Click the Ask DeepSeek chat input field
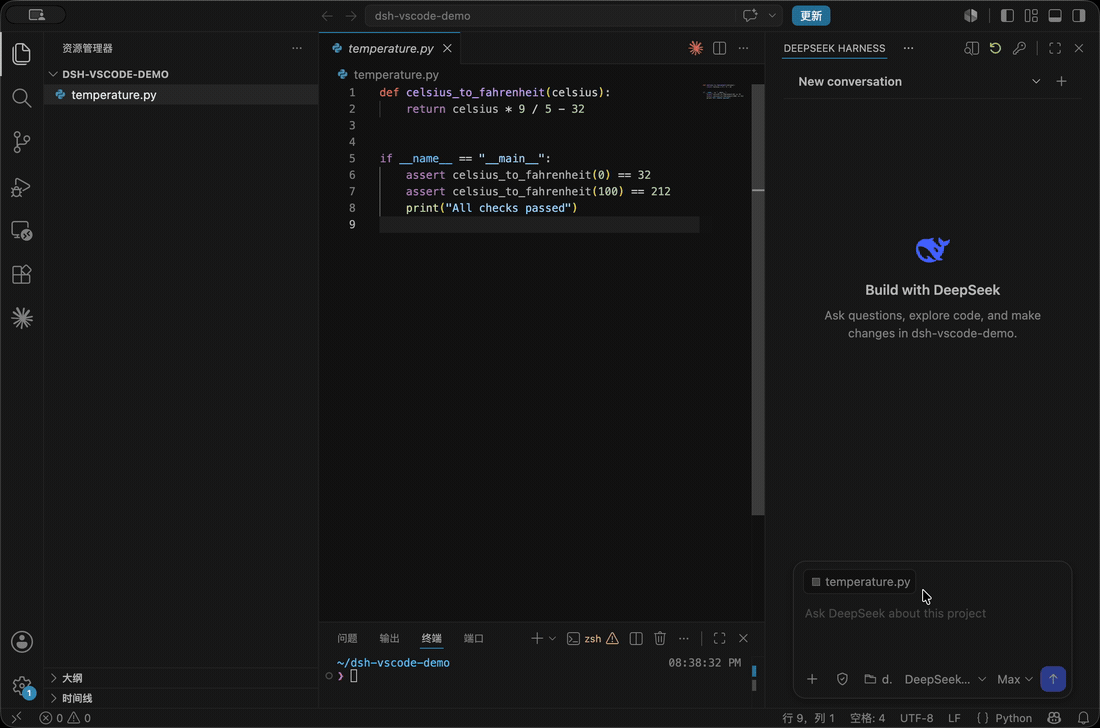This screenshot has width=1100, height=728. [932, 613]
